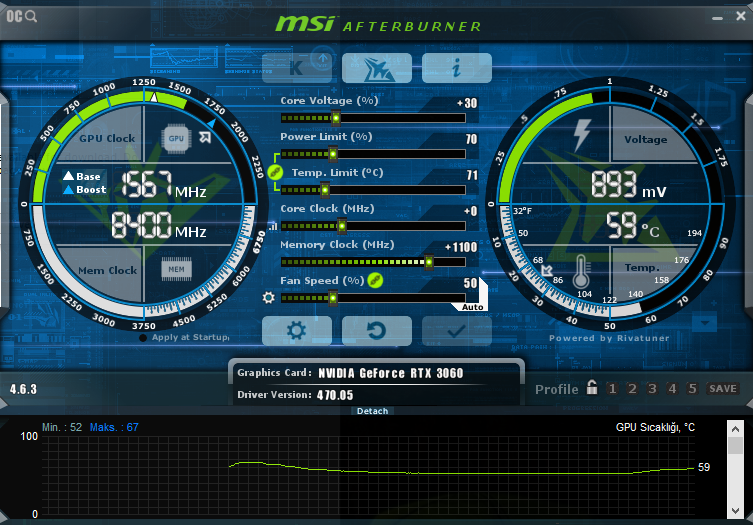Open settings with the gear button
Viewport: 753px width, 525px height.
point(297,331)
